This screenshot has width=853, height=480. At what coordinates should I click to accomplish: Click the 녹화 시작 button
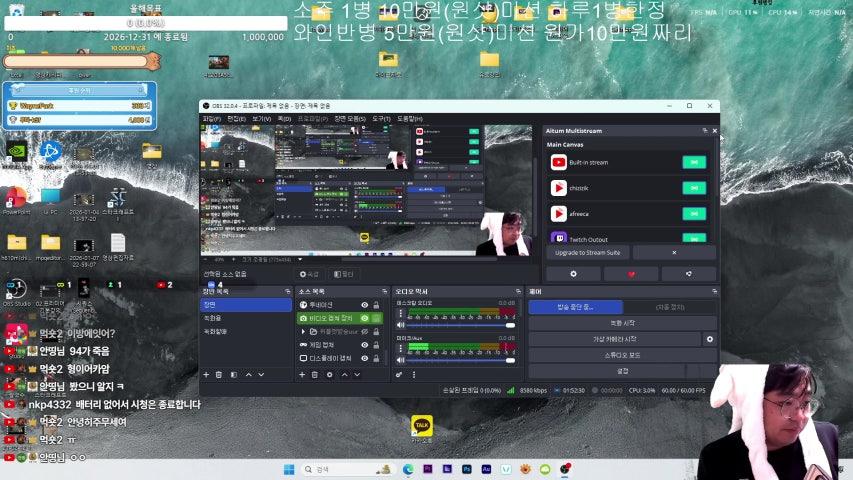(622, 323)
